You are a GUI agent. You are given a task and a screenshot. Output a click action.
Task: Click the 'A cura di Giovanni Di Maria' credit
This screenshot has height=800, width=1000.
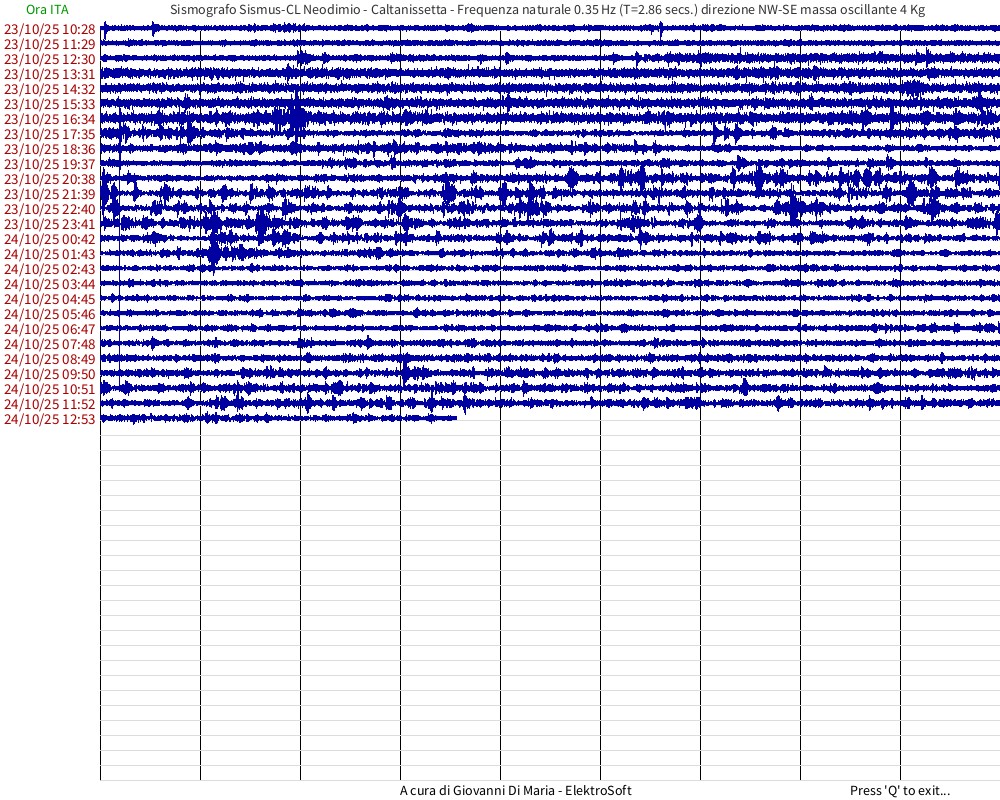click(515, 790)
